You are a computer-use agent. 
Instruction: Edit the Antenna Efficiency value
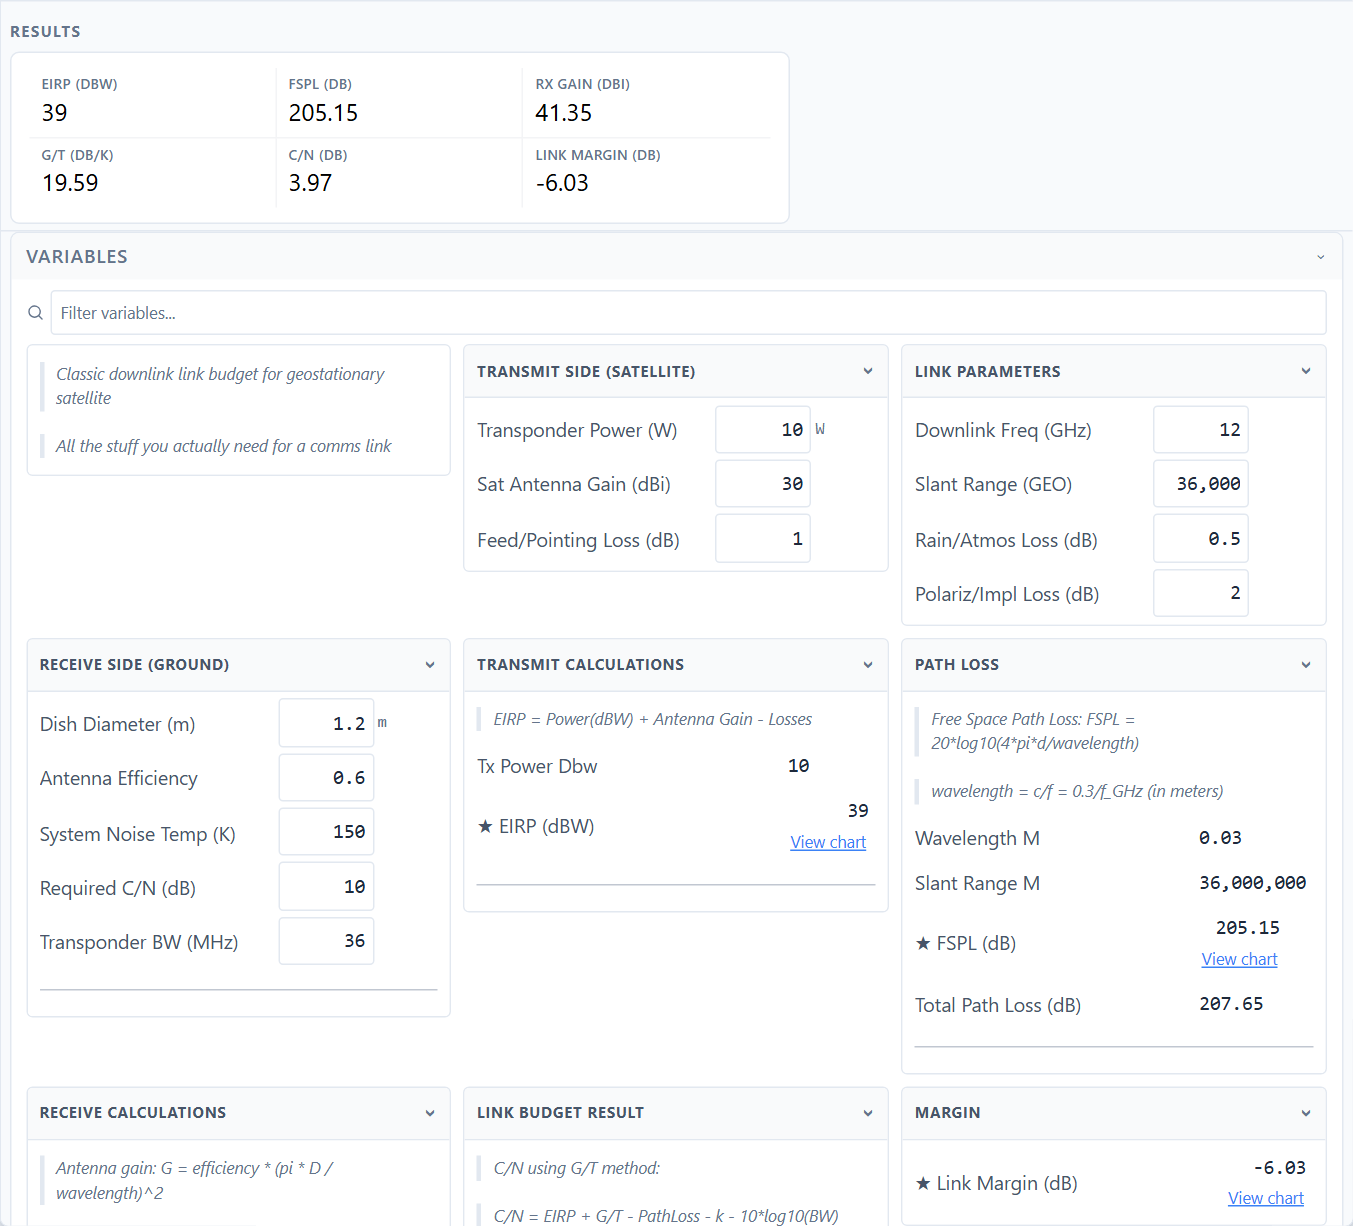[326, 778]
